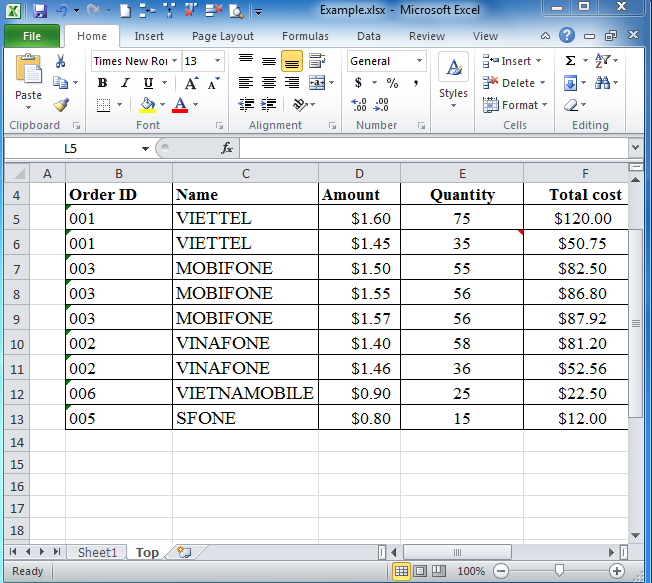The height and width of the screenshot is (583, 652).
Task: Click the Decrease Indent icon
Action: pyautogui.click(x=246, y=104)
